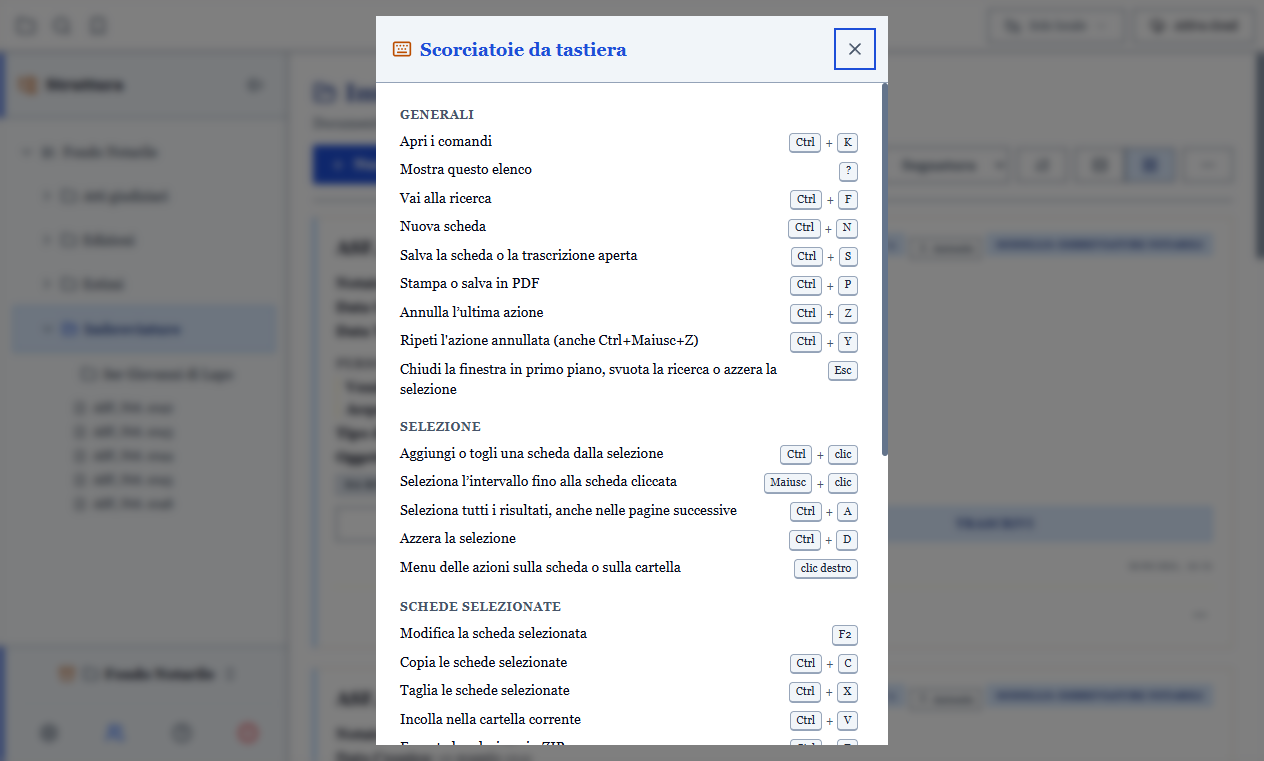The width and height of the screenshot is (1264, 761).
Task: Click the K key badge
Action: [x=847, y=143]
